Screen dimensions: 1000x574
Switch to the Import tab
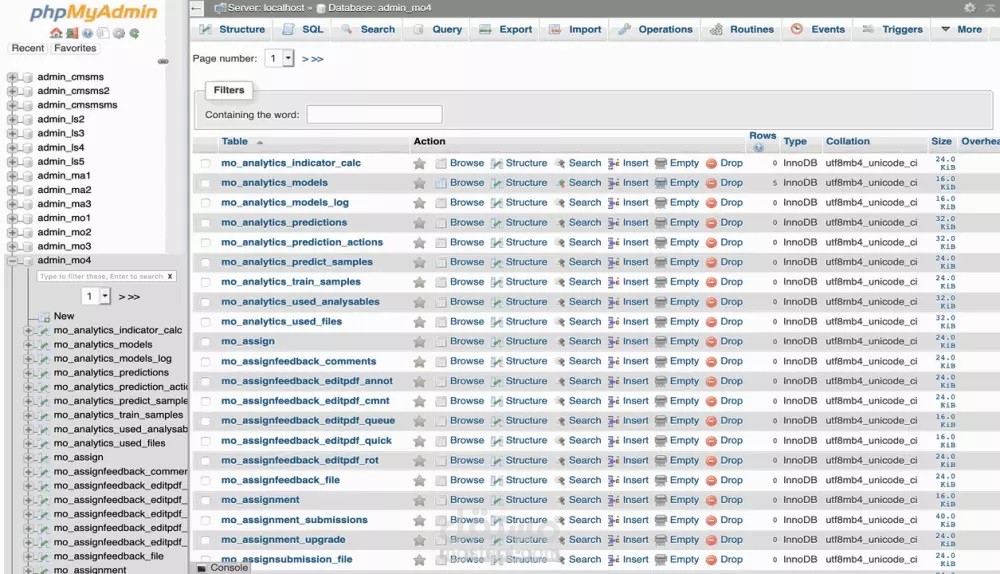point(575,29)
